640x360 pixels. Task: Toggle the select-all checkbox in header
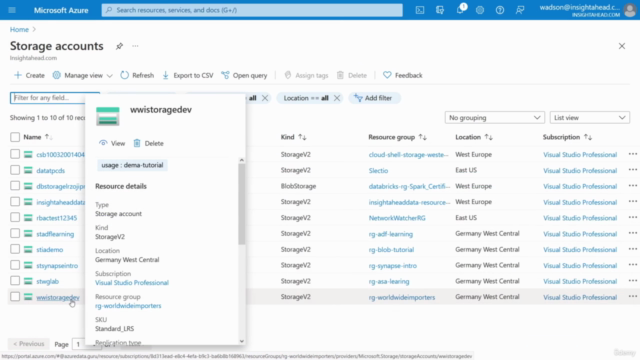click(x=15, y=137)
